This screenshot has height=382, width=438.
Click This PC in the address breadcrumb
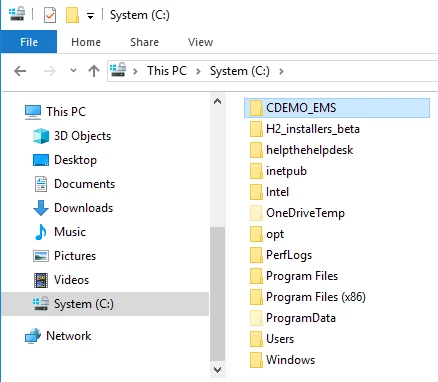tap(167, 71)
